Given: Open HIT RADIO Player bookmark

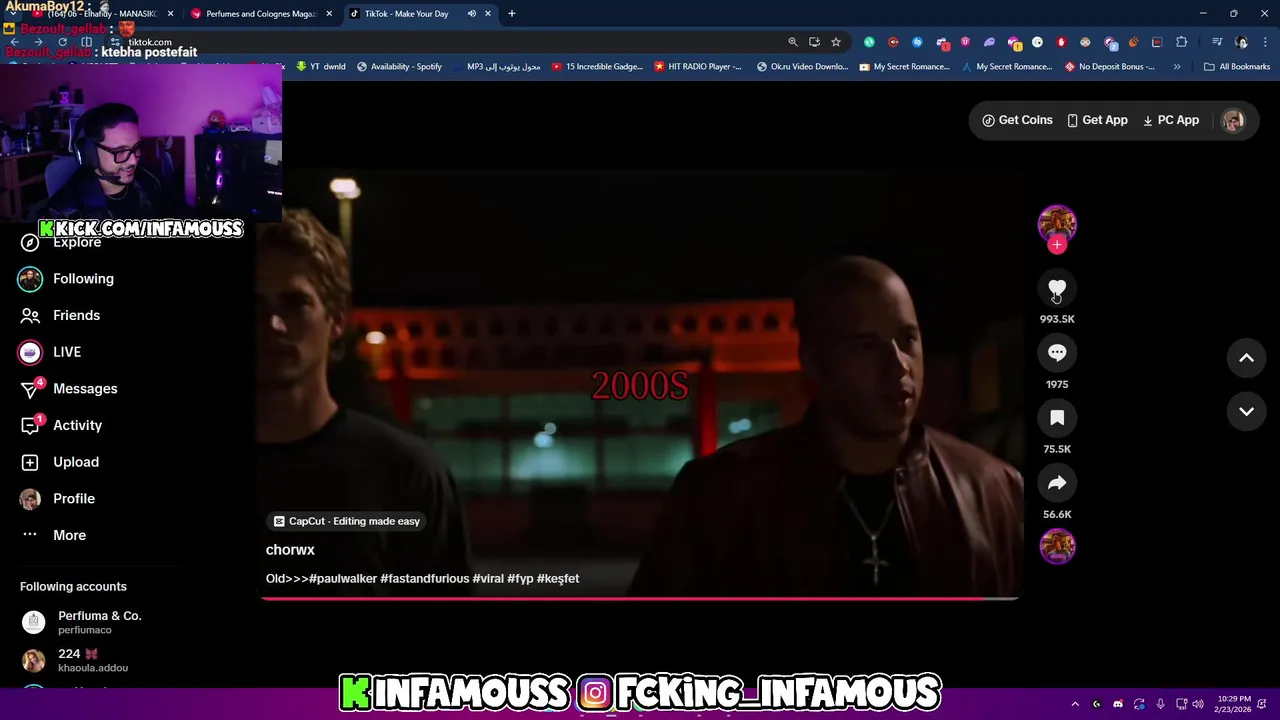Looking at the screenshot, I should coord(697,67).
